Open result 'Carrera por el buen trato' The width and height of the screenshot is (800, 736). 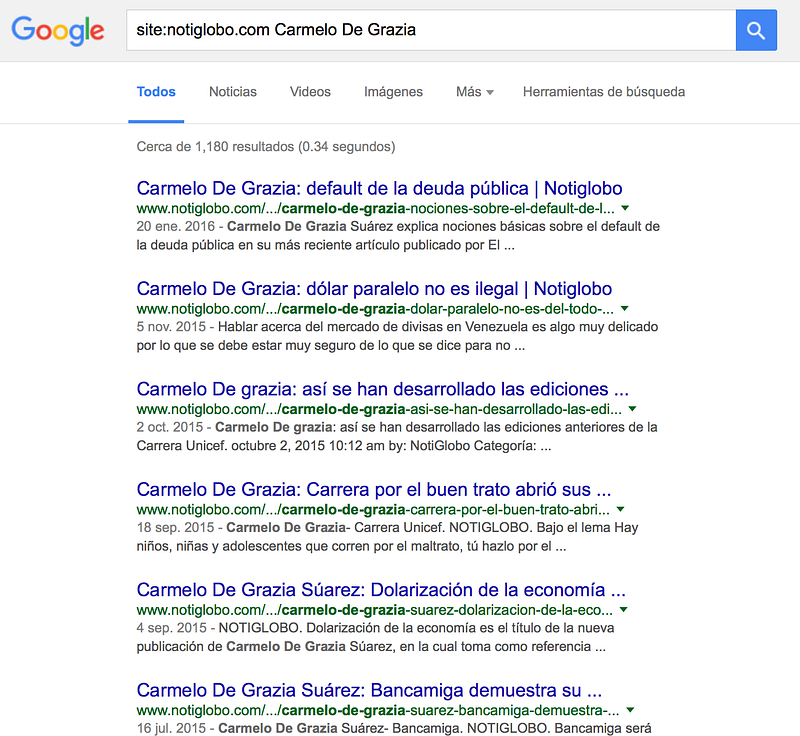(373, 490)
